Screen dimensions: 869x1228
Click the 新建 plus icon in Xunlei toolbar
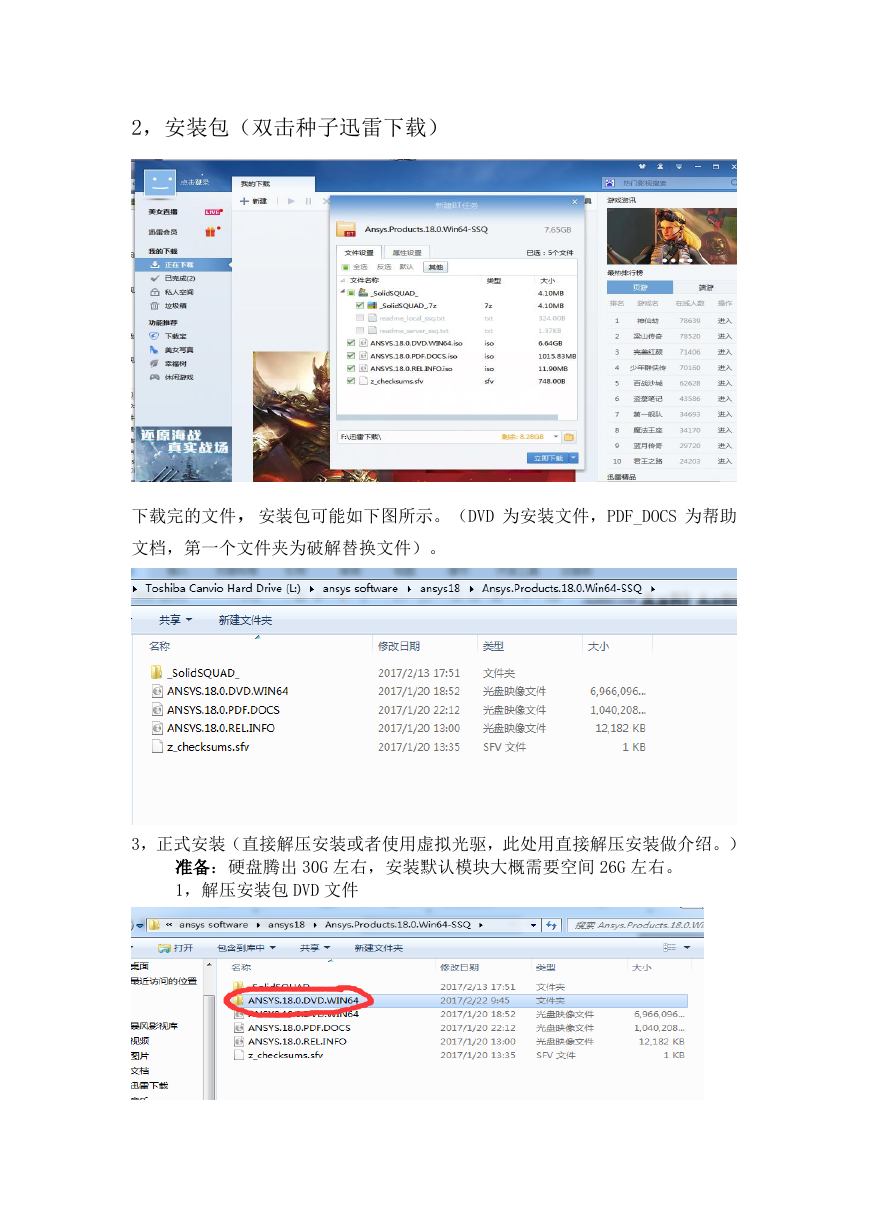pos(244,201)
